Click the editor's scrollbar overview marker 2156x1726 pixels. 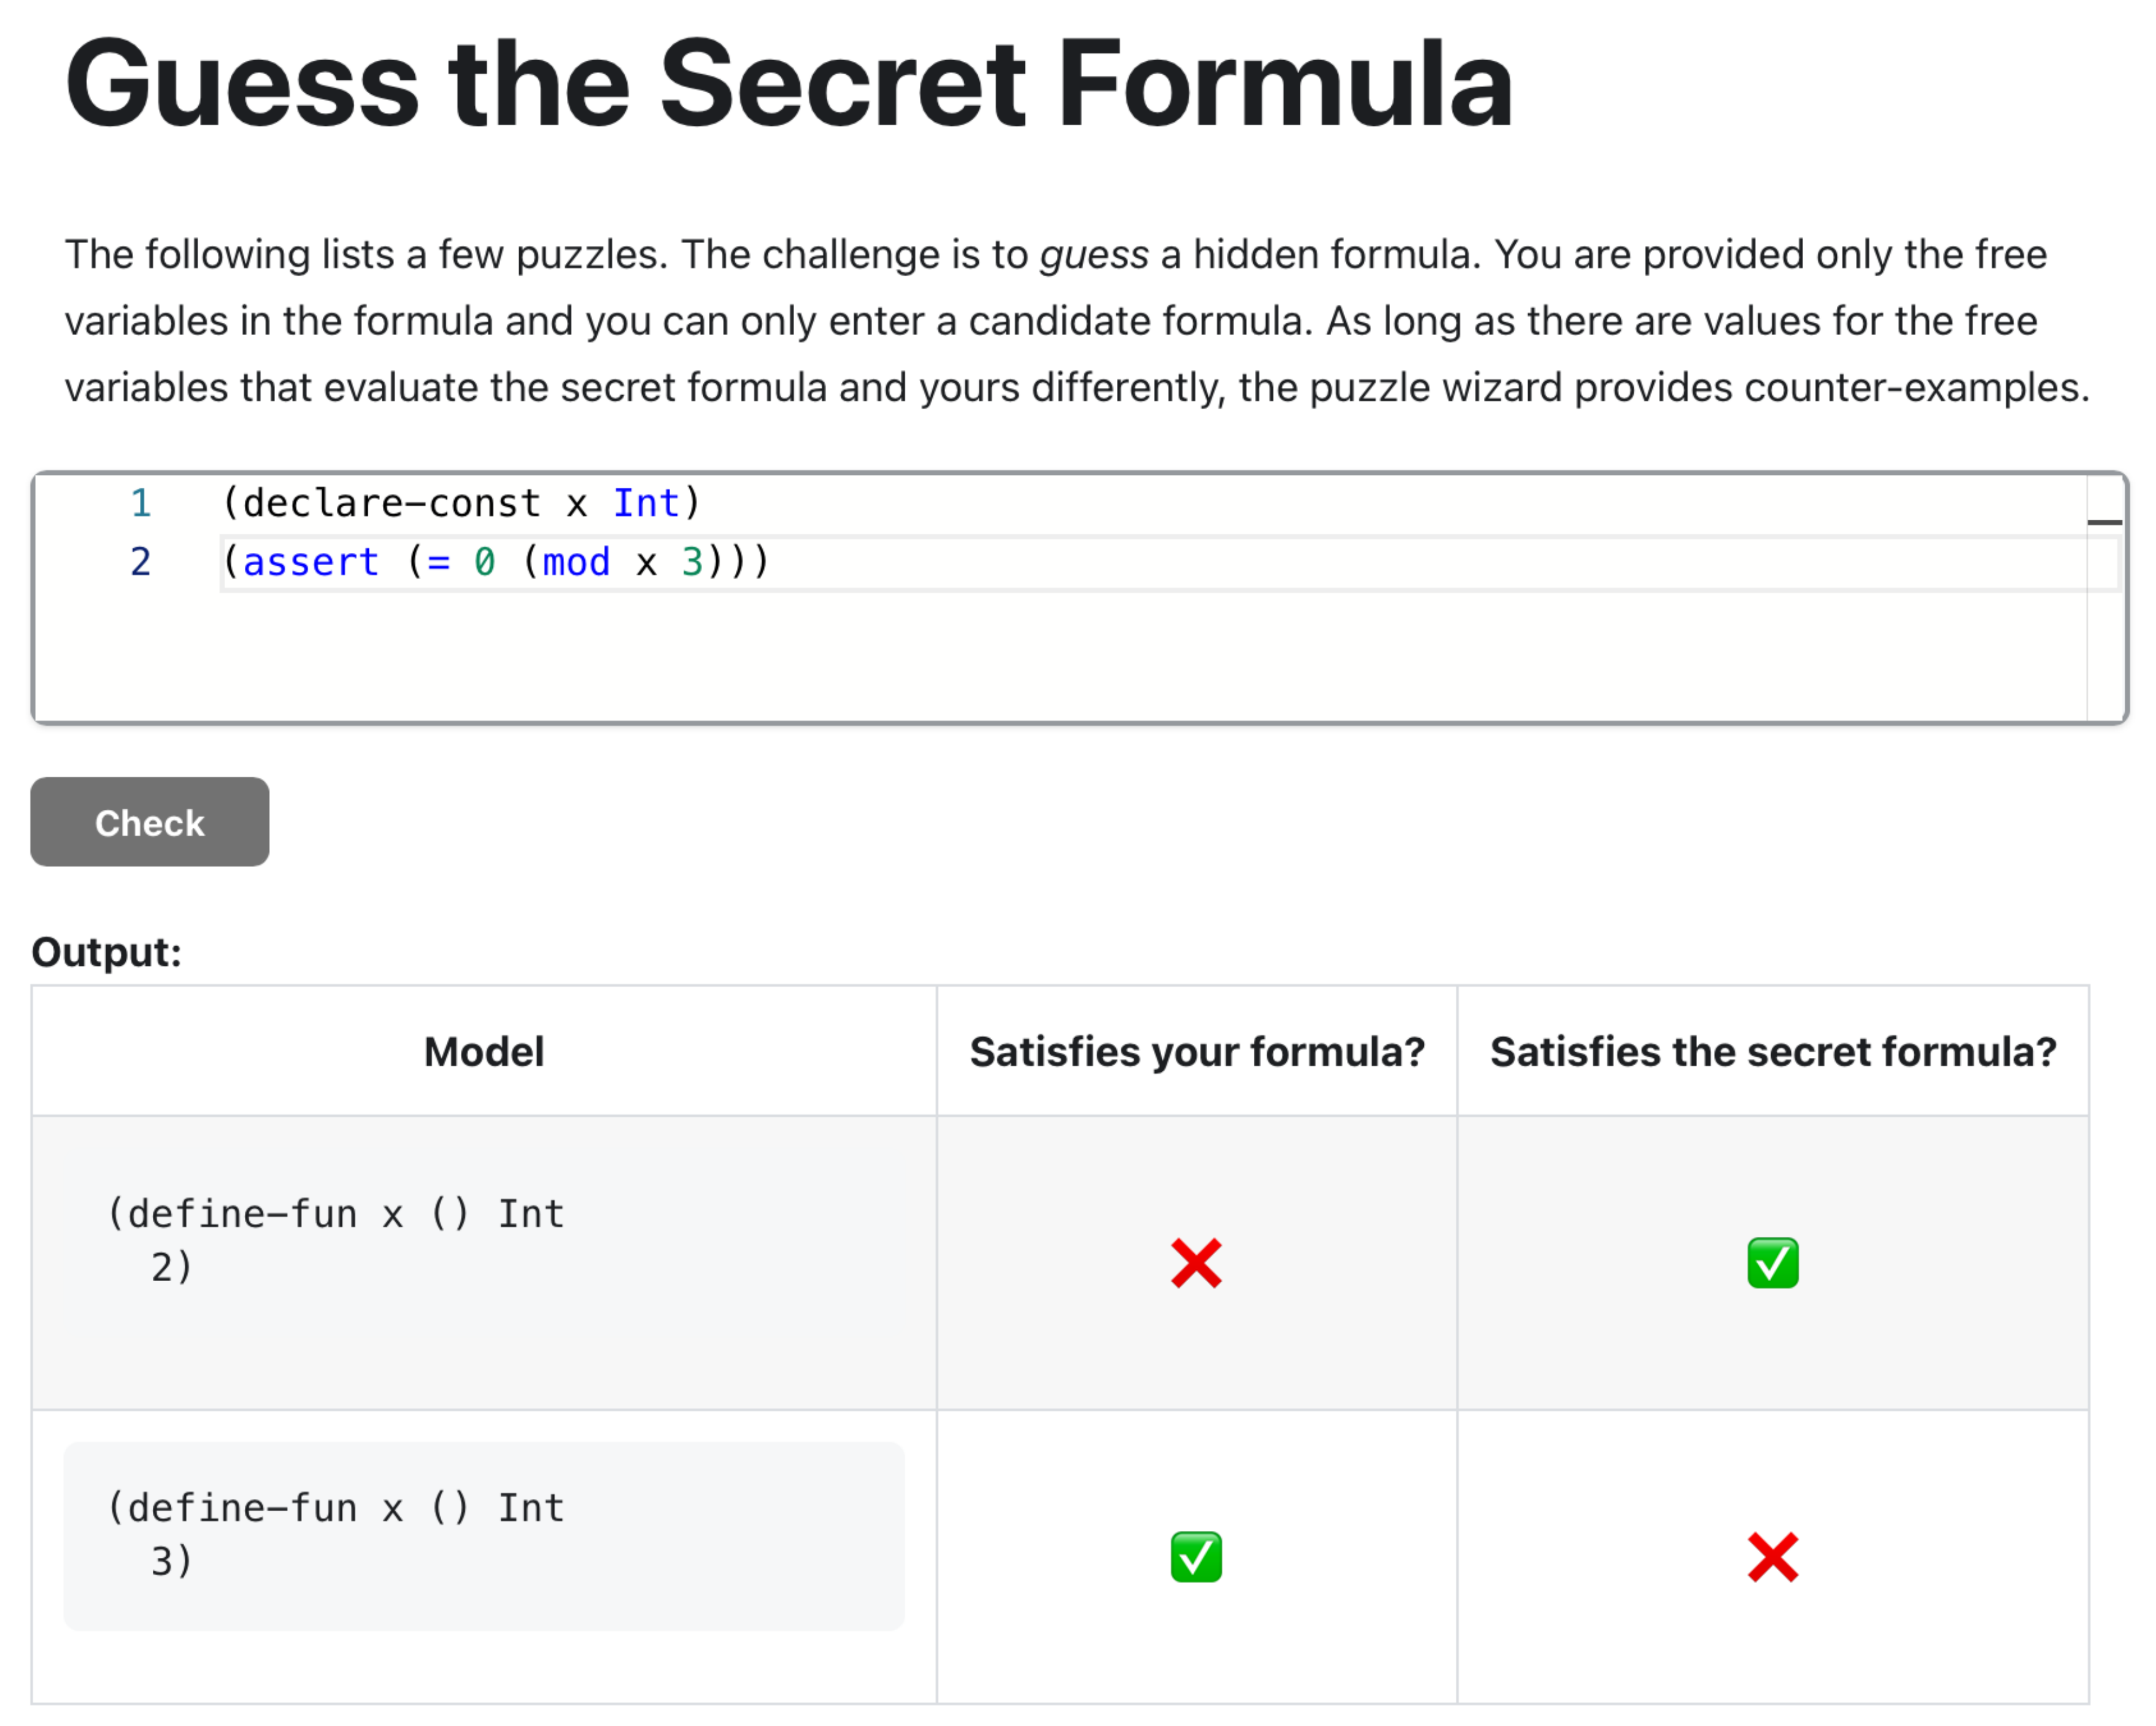pyautogui.click(x=2104, y=522)
